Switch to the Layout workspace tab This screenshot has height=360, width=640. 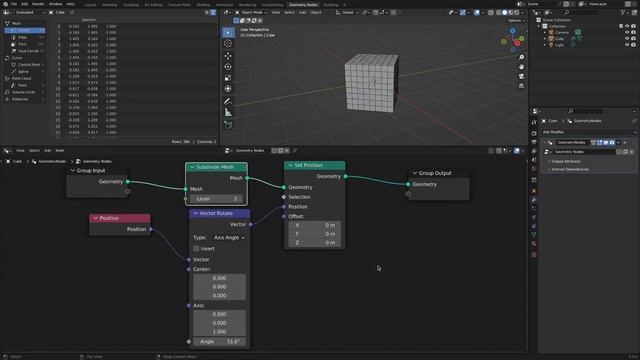coord(90,5)
